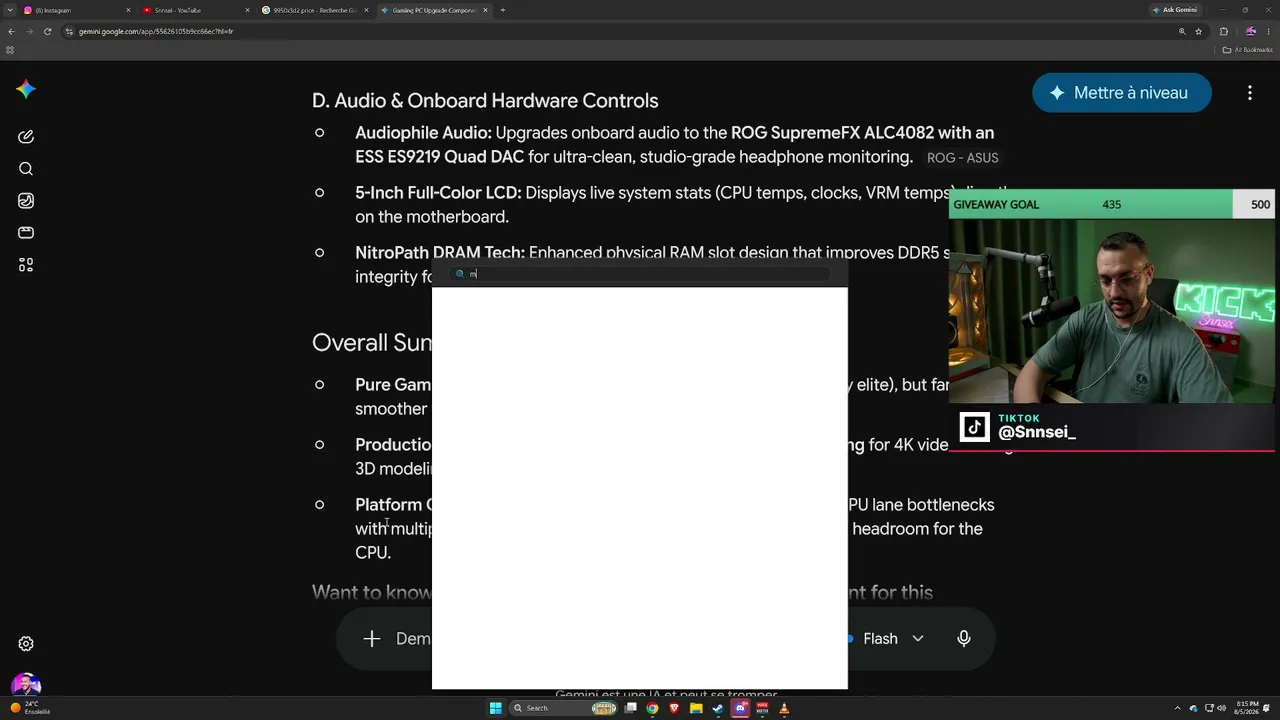Open the search chats magnifier in Gemini sidebar
This screenshot has width=1280, height=720.
[x=26, y=169]
